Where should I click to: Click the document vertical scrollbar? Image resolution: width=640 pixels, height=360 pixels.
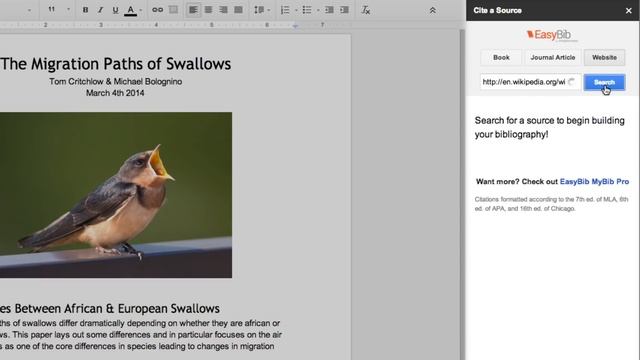(462, 195)
